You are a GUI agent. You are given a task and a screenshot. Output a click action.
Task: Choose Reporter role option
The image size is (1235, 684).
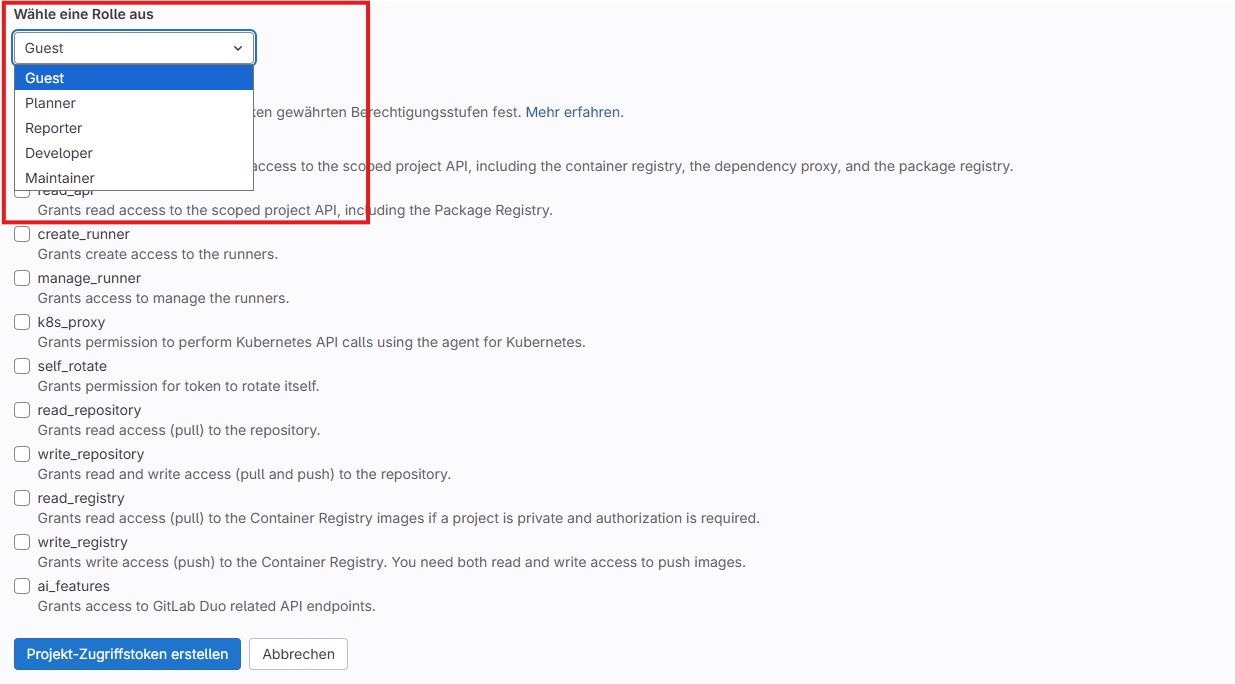(134, 128)
